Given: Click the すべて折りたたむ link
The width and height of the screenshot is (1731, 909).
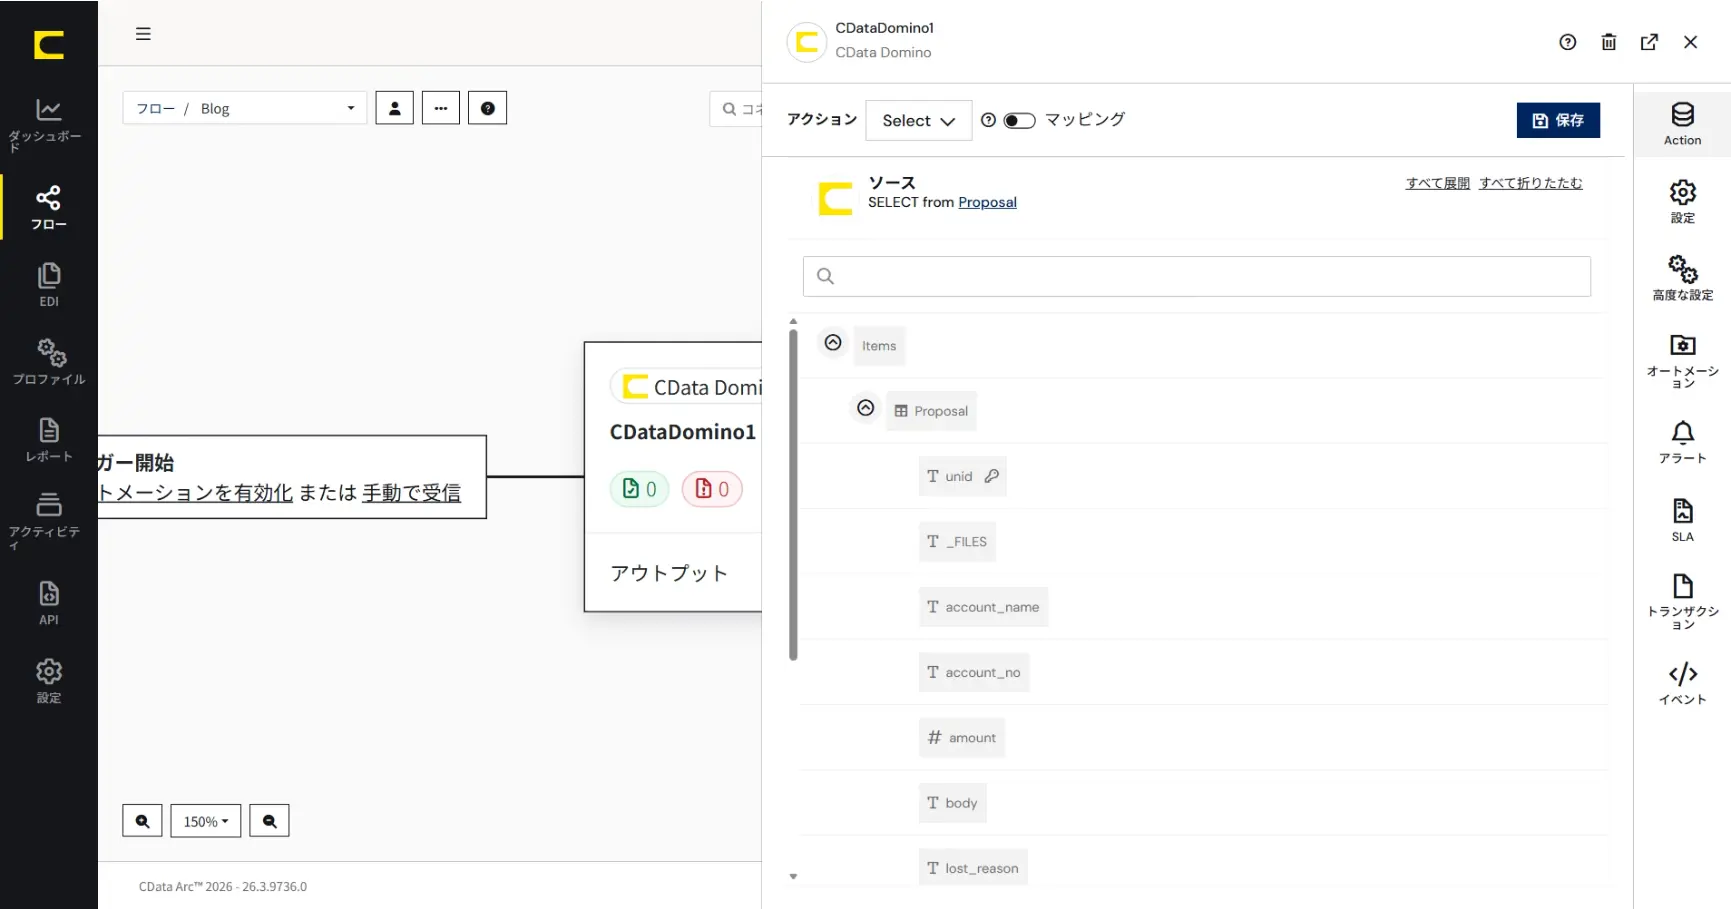Looking at the screenshot, I should [1530, 183].
